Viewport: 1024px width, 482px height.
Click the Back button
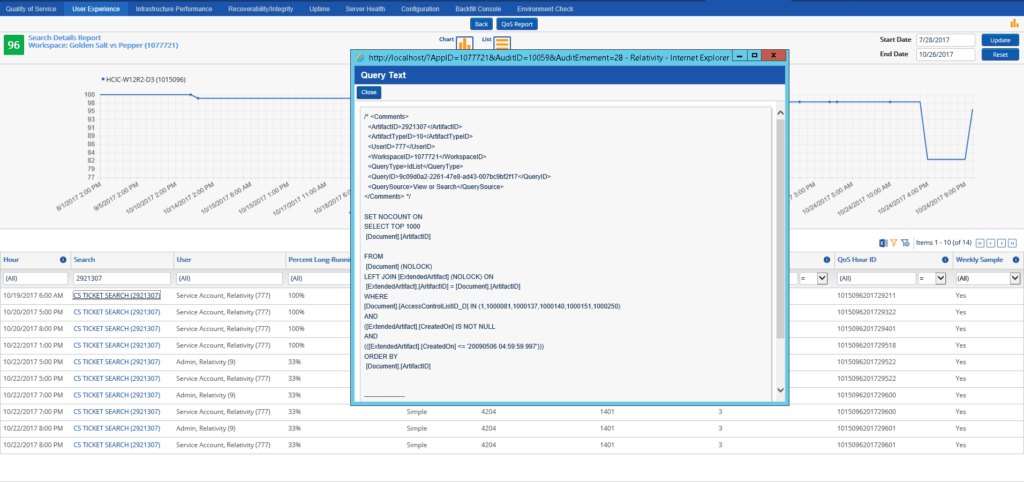[x=481, y=24]
